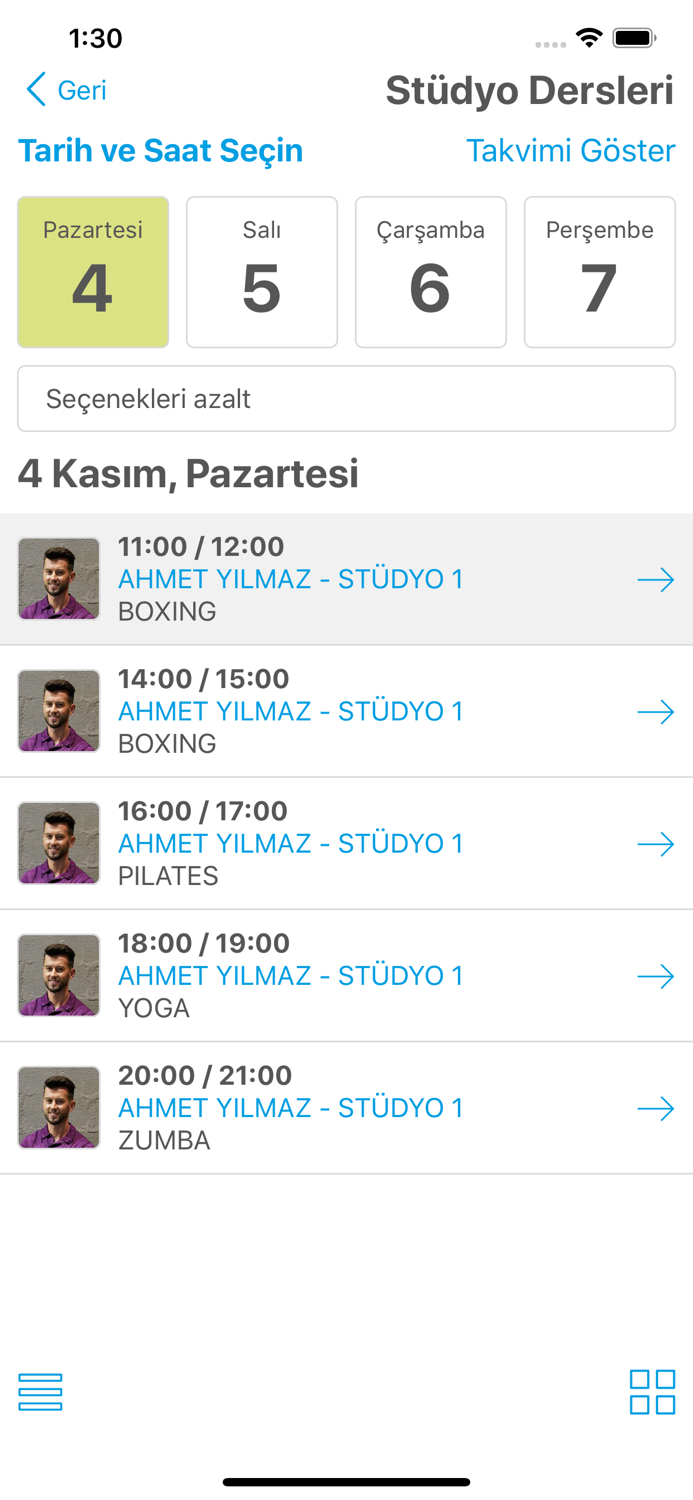Tap the arrow on Yoga class

click(656, 976)
